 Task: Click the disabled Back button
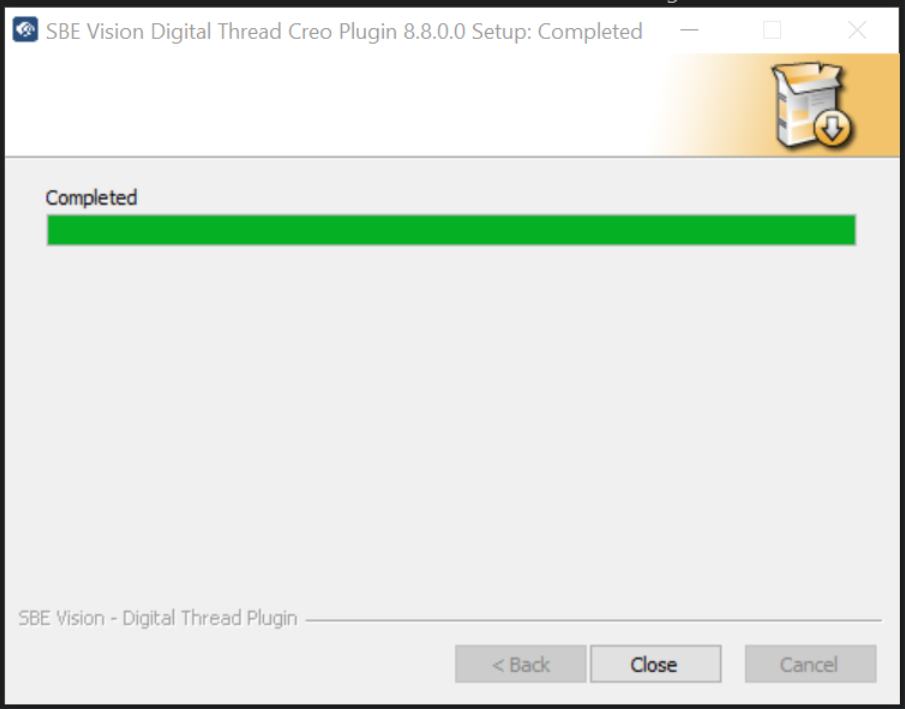pos(521,664)
